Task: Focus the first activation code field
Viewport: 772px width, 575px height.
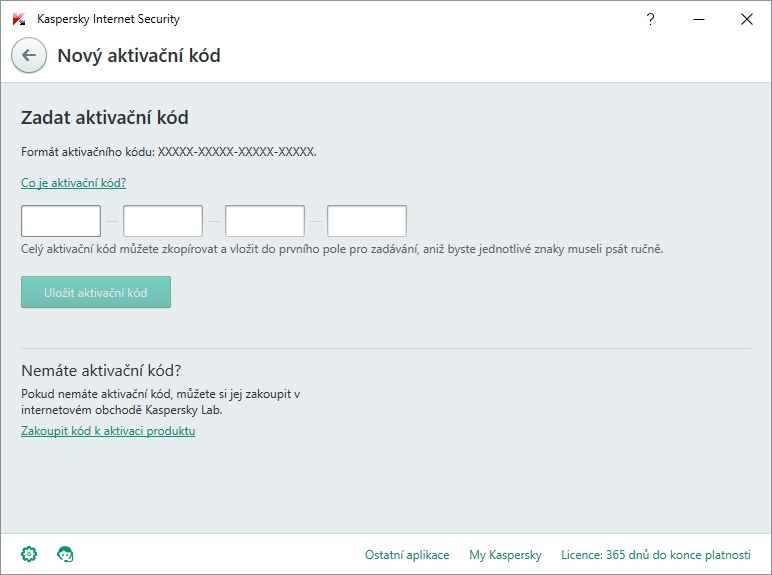Action: click(x=61, y=221)
